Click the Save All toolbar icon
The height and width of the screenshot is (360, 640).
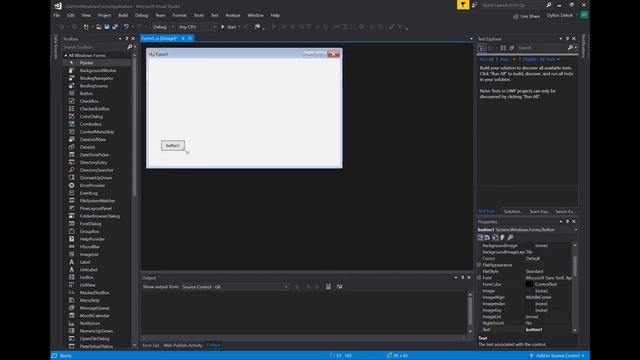click(115, 27)
